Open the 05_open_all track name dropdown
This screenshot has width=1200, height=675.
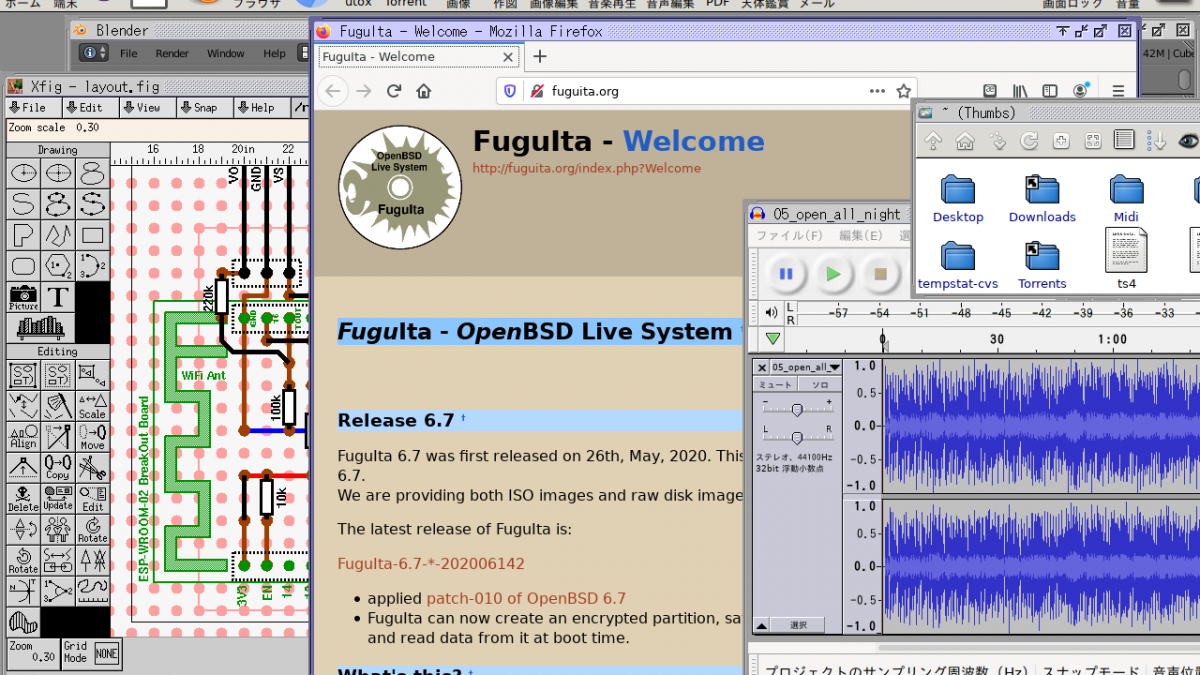tap(805, 367)
